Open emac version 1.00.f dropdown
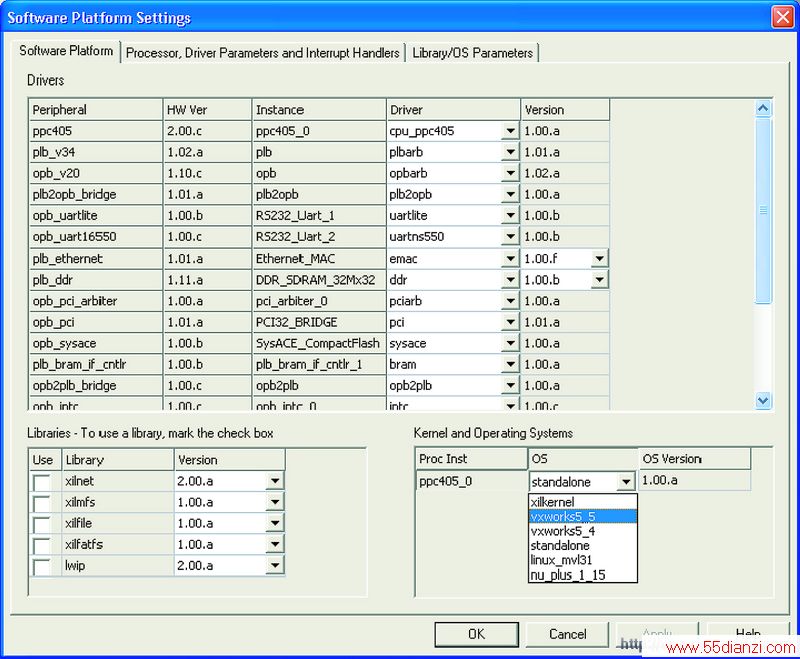800x659 pixels. tap(599, 259)
